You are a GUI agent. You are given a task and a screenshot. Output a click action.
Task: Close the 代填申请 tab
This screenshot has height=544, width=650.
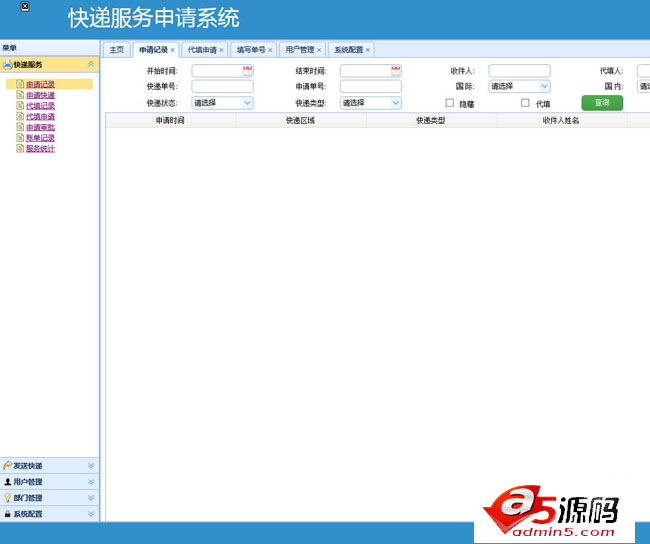221,50
